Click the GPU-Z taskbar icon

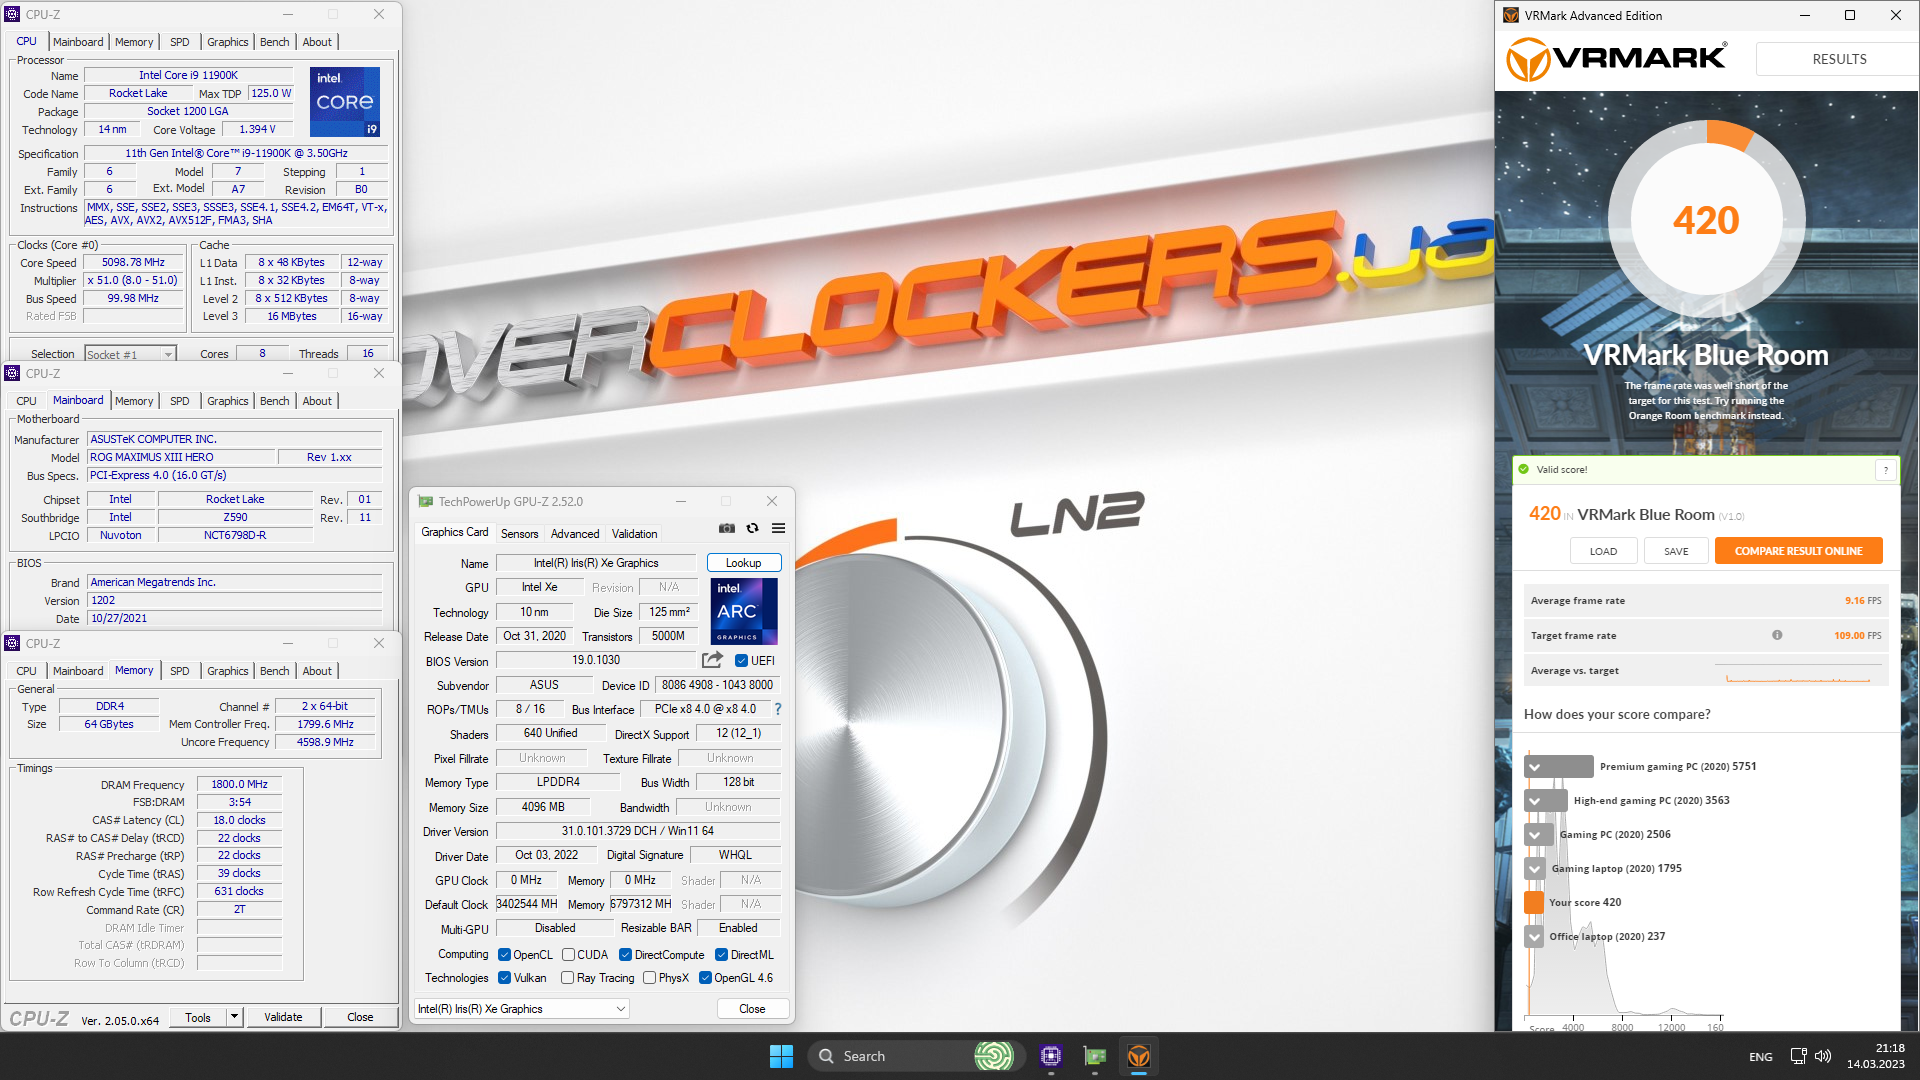click(1095, 1056)
